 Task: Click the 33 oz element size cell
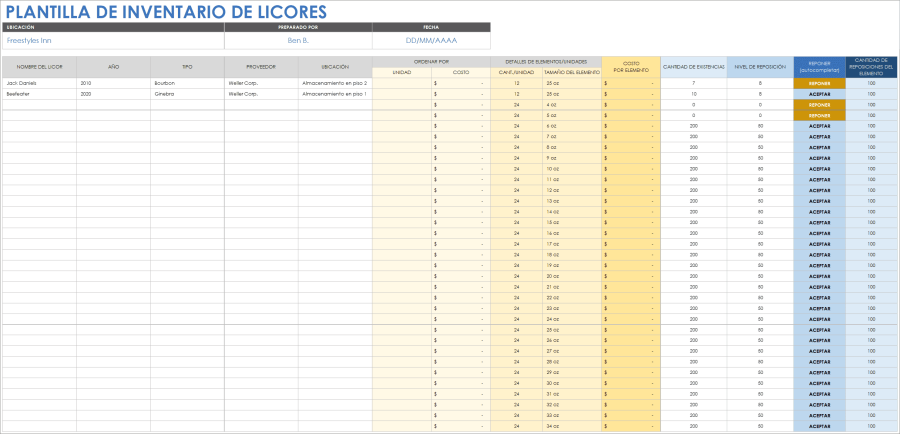pos(572,416)
